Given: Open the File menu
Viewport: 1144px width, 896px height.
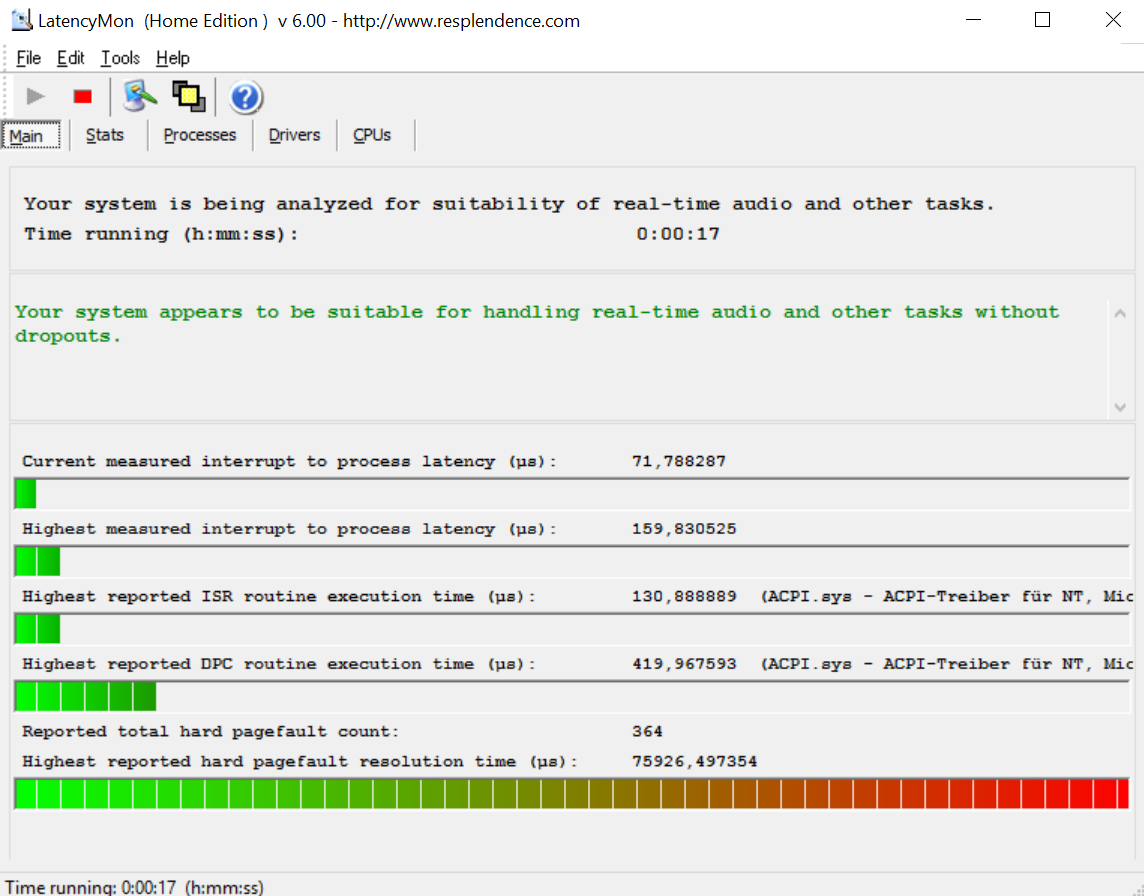Looking at the screenshot, I should tap(28, 58).
